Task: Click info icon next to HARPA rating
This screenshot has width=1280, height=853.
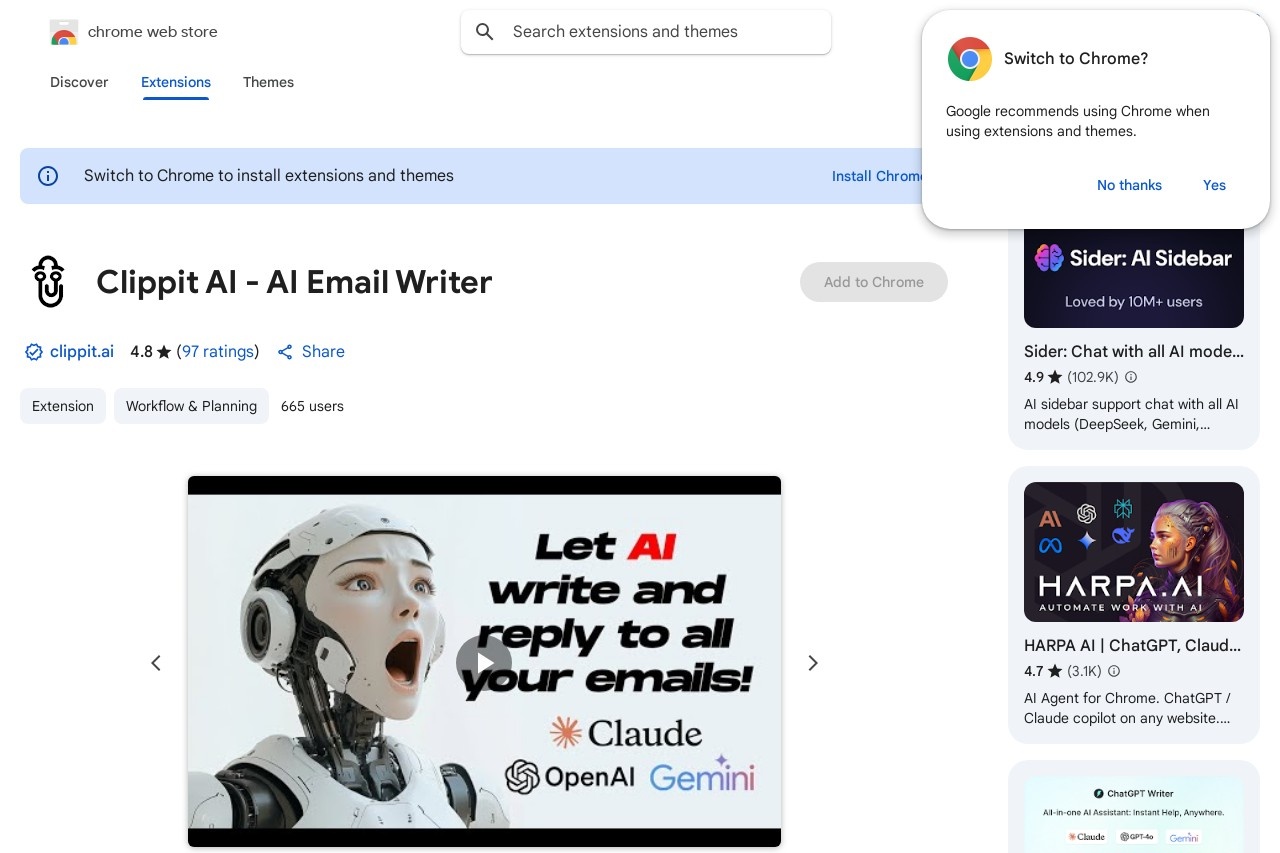Action: (1114, 671)
